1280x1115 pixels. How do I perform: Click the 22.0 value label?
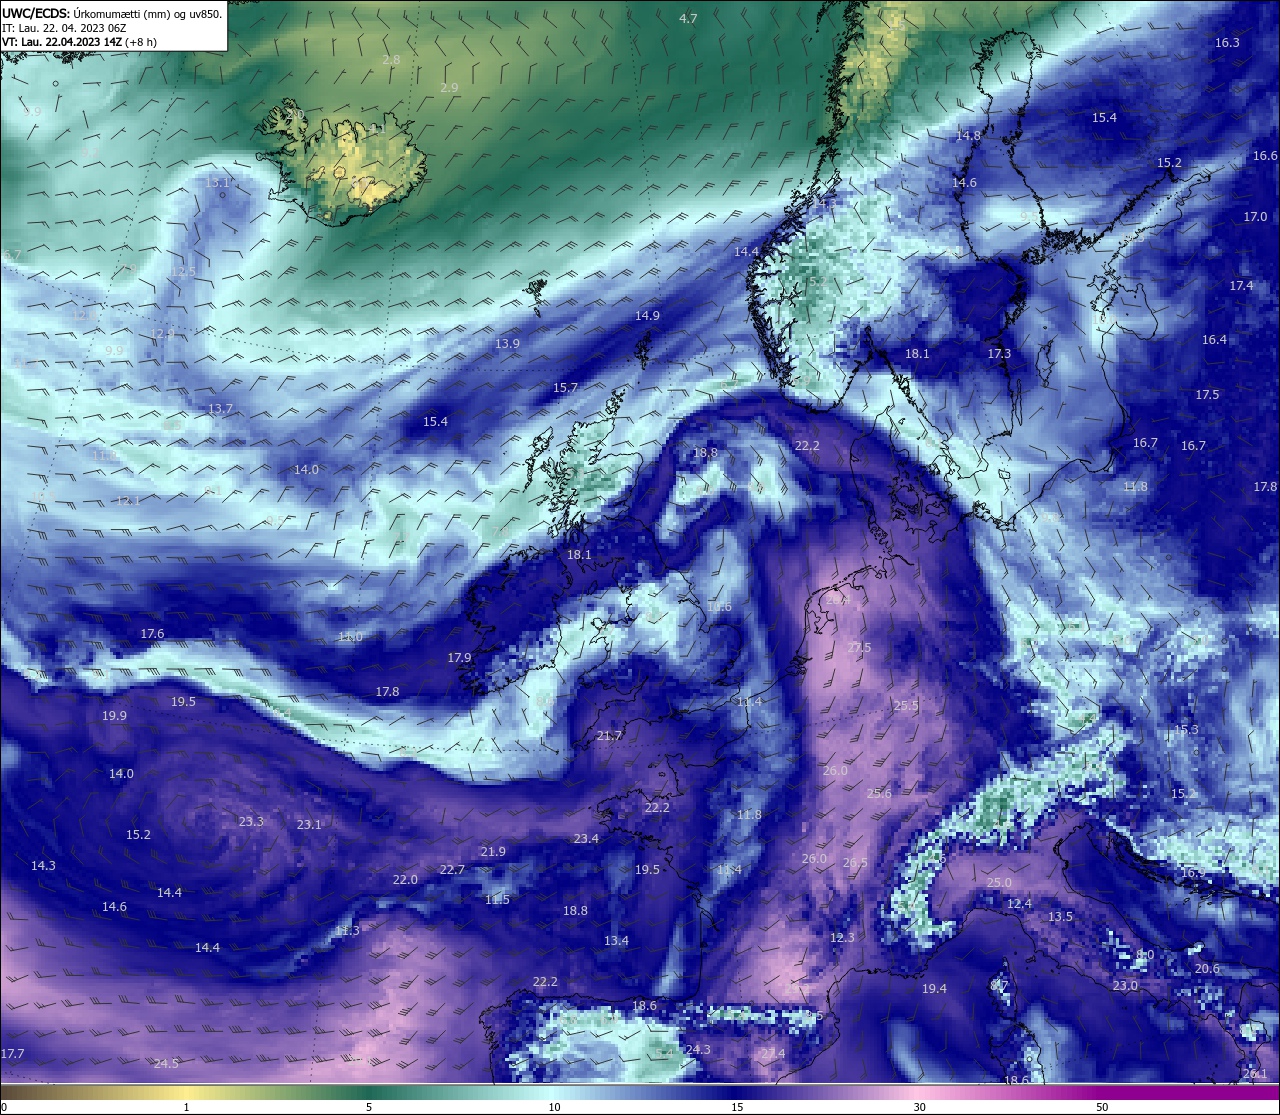pyautogui.click(x=404, y=880)
